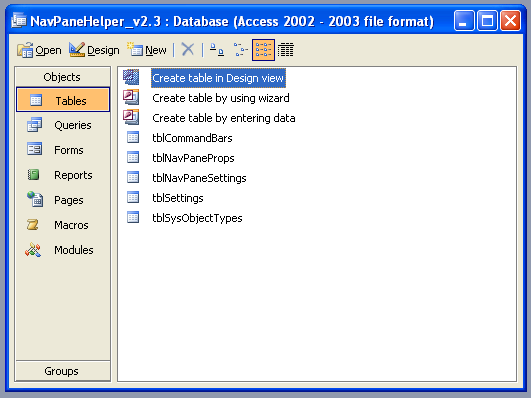Select tblNavPaneProps table name
This screenshot has height=398, width=531.
tap(193, 158)
